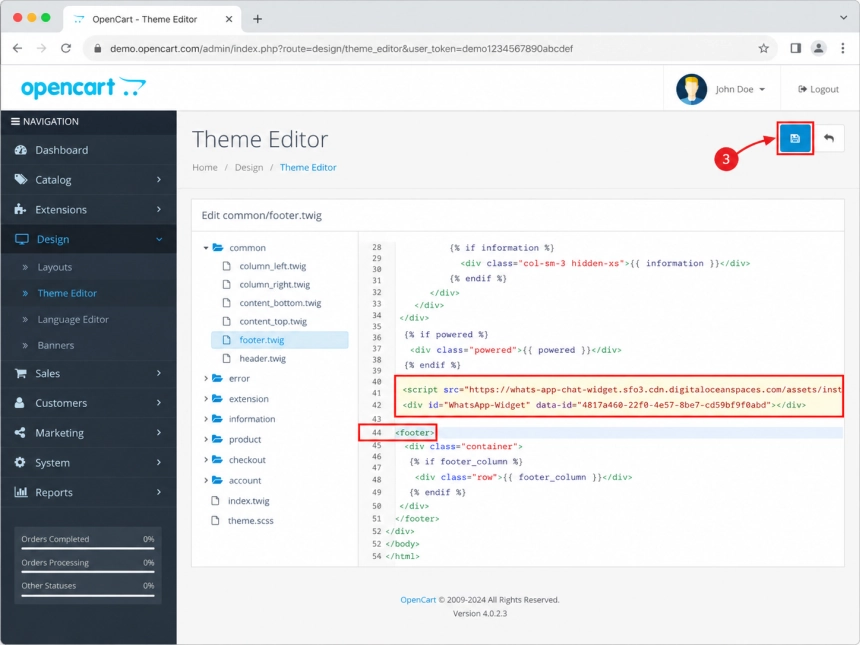Screen dimensions: 860x645
Task: Open Banners submenu item
Action: [55, 345]
